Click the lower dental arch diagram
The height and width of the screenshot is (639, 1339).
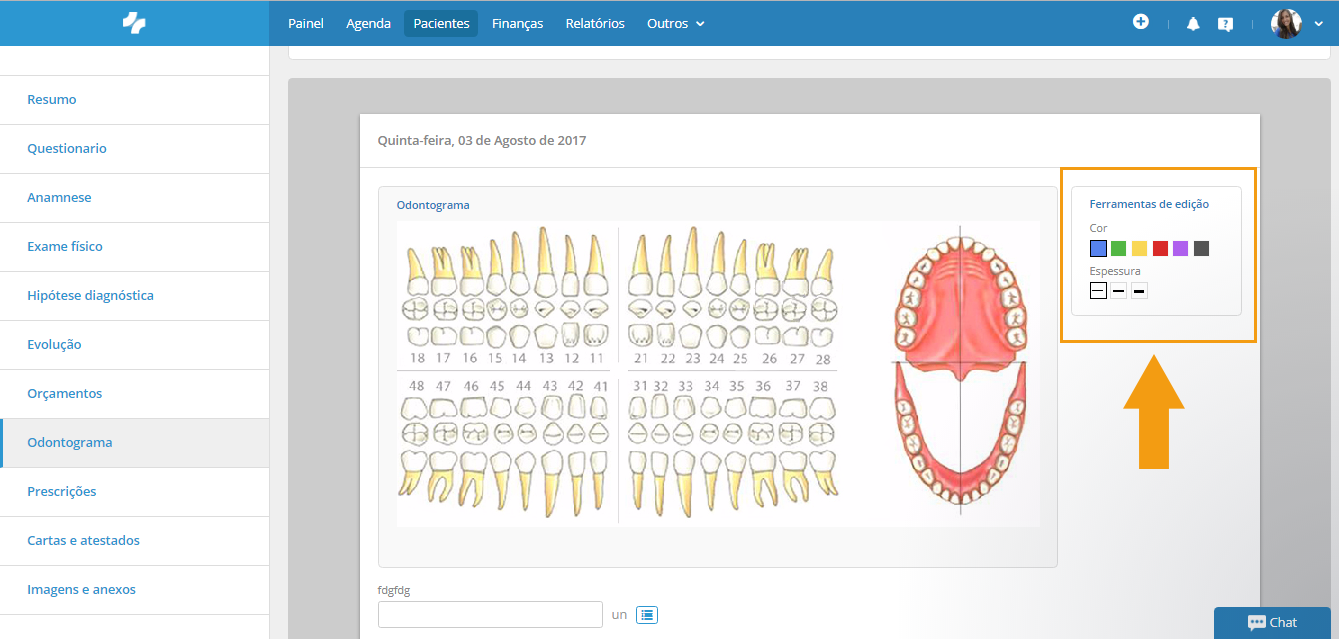tap(960, 435)
